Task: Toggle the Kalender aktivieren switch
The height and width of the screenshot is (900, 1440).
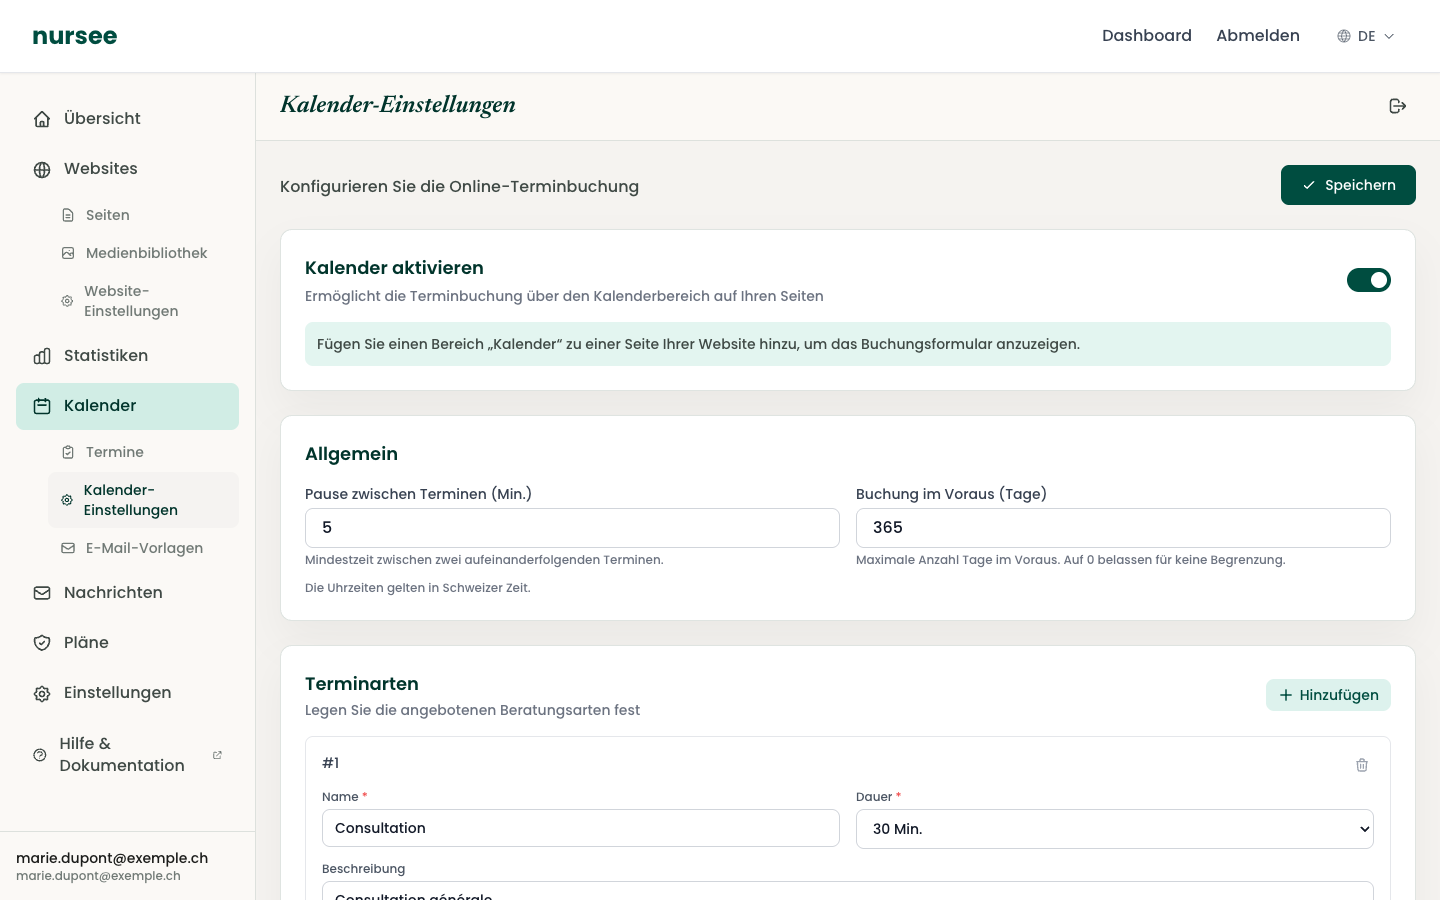Action: [1369, 280]
